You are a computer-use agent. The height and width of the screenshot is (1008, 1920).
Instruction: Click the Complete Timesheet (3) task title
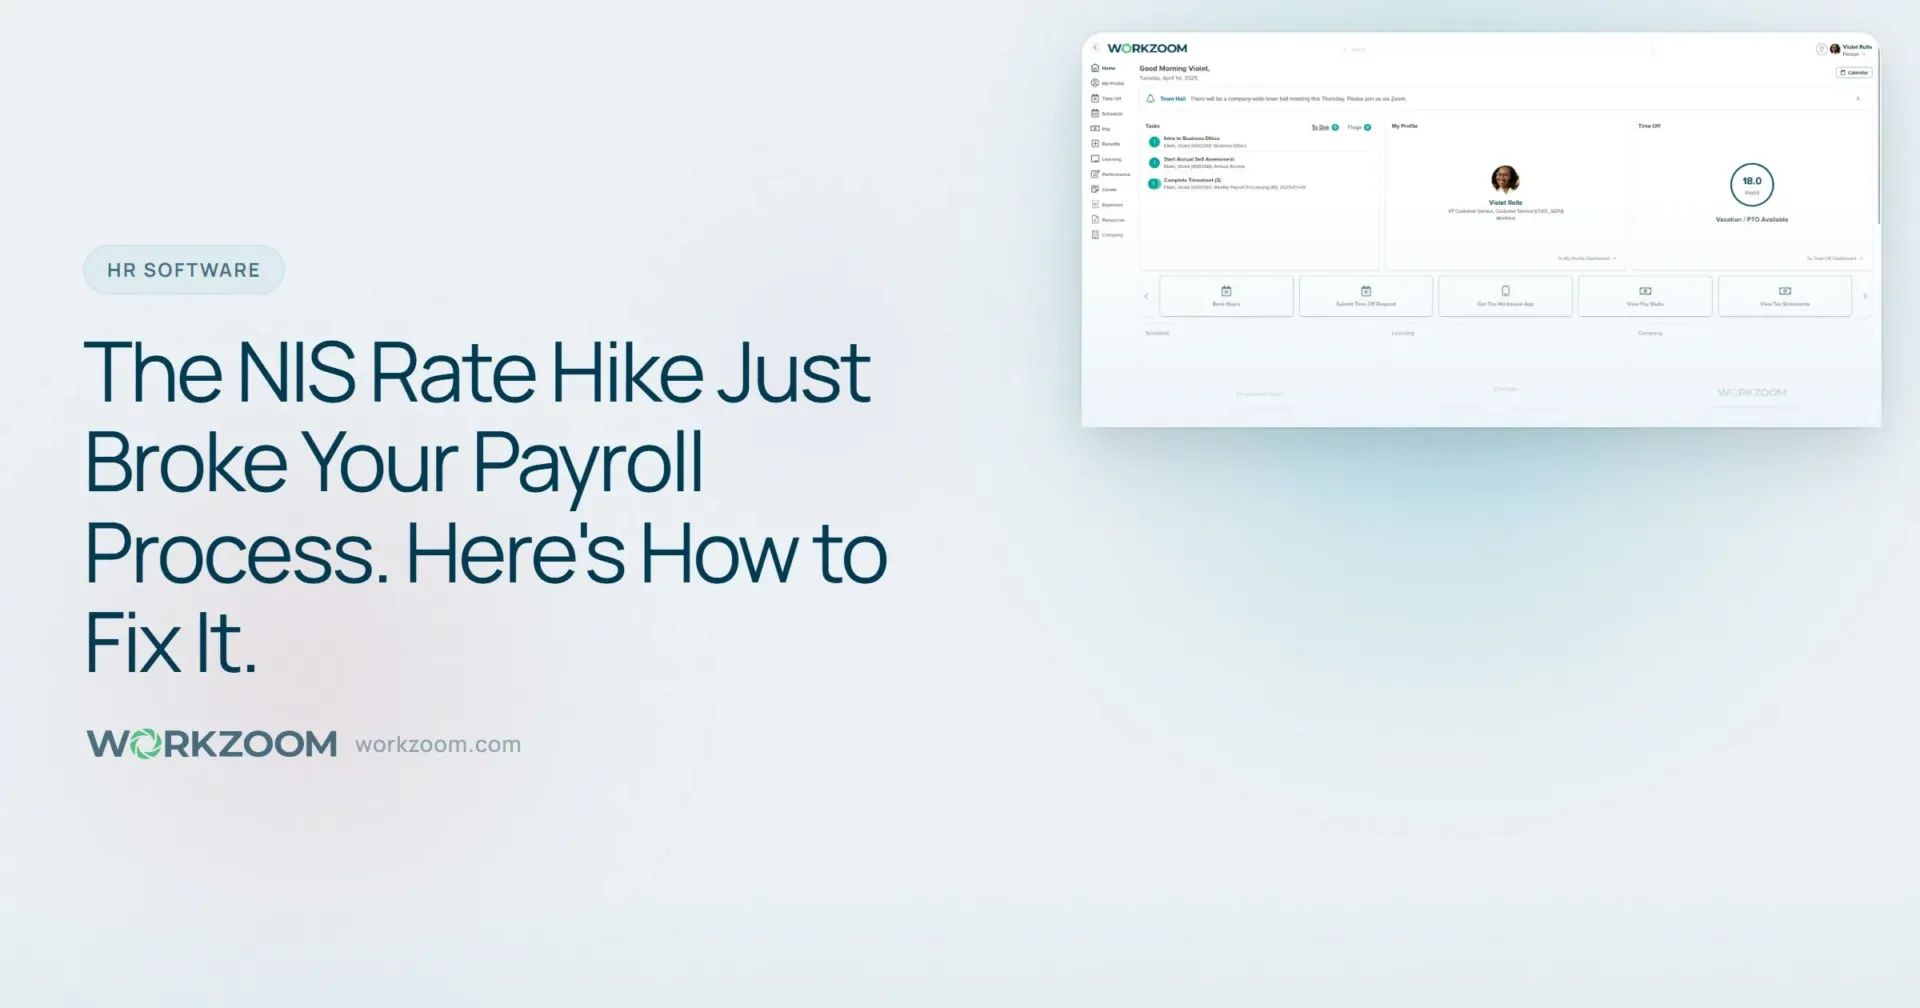pos(1192,180)
